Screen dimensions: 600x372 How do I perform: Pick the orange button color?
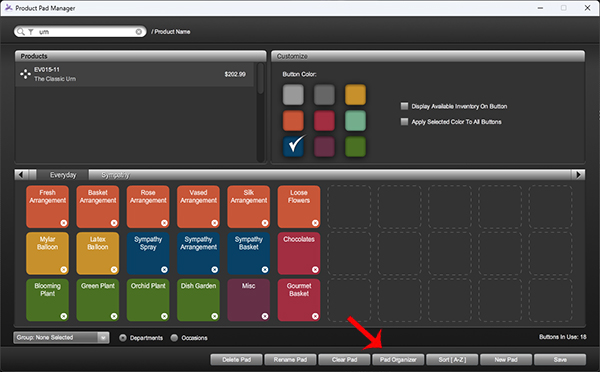tap(293, 121)
